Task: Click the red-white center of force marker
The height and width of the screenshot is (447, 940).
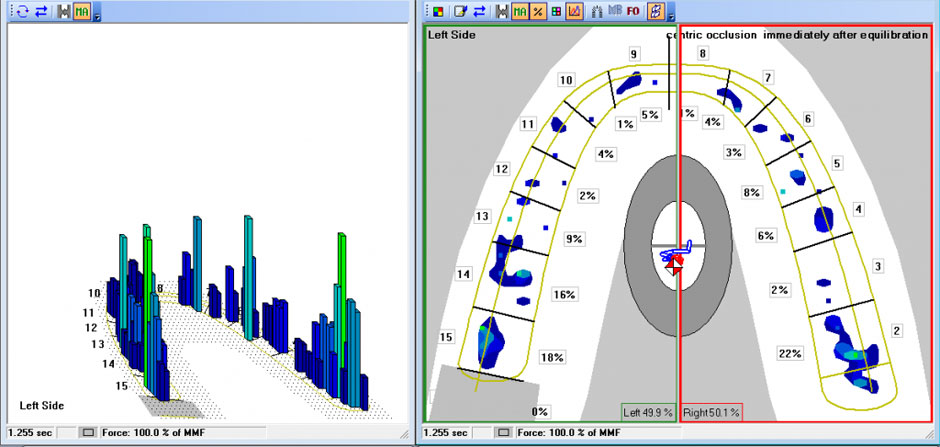Action: click(x=674, y=263)
